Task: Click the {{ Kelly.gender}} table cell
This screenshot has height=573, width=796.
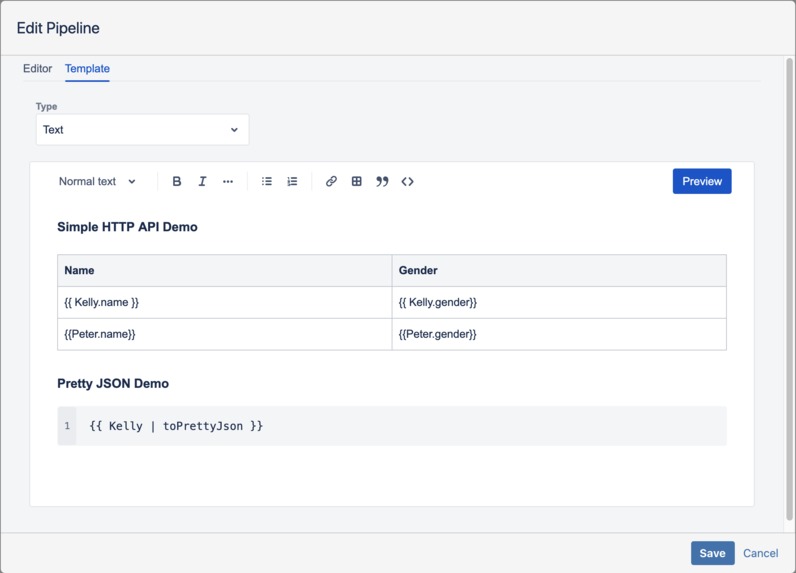Action: [559, 302]
